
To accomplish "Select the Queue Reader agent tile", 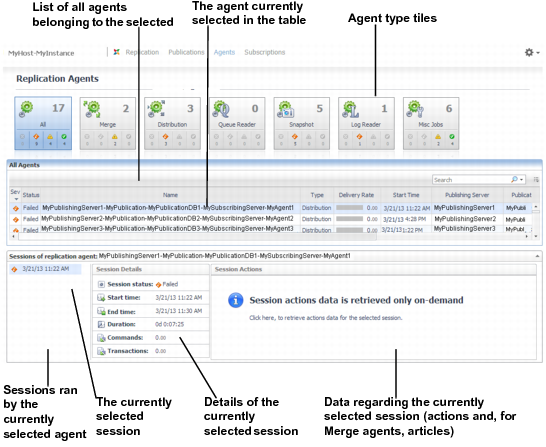I will 237,123.
